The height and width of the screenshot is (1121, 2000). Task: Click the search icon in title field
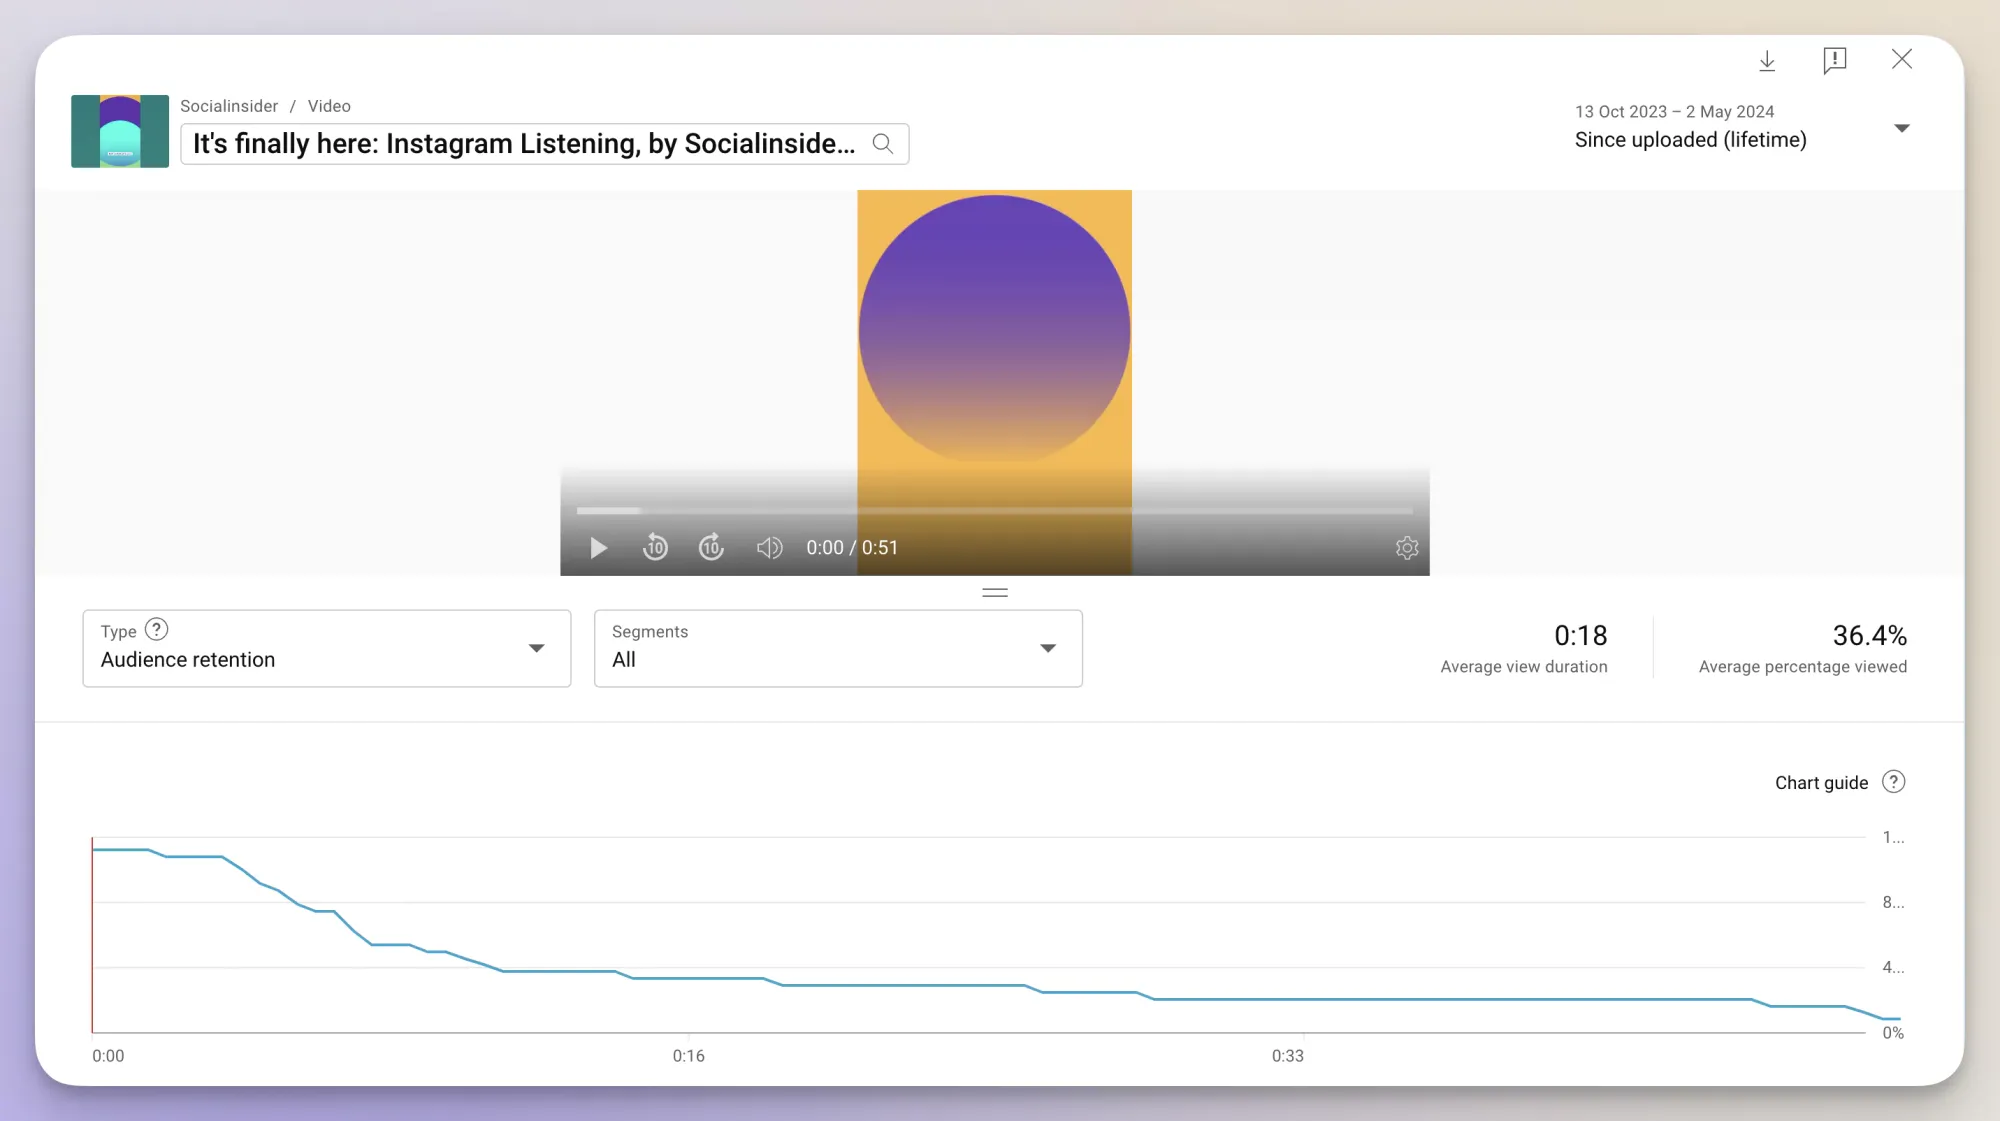[882, 144]
